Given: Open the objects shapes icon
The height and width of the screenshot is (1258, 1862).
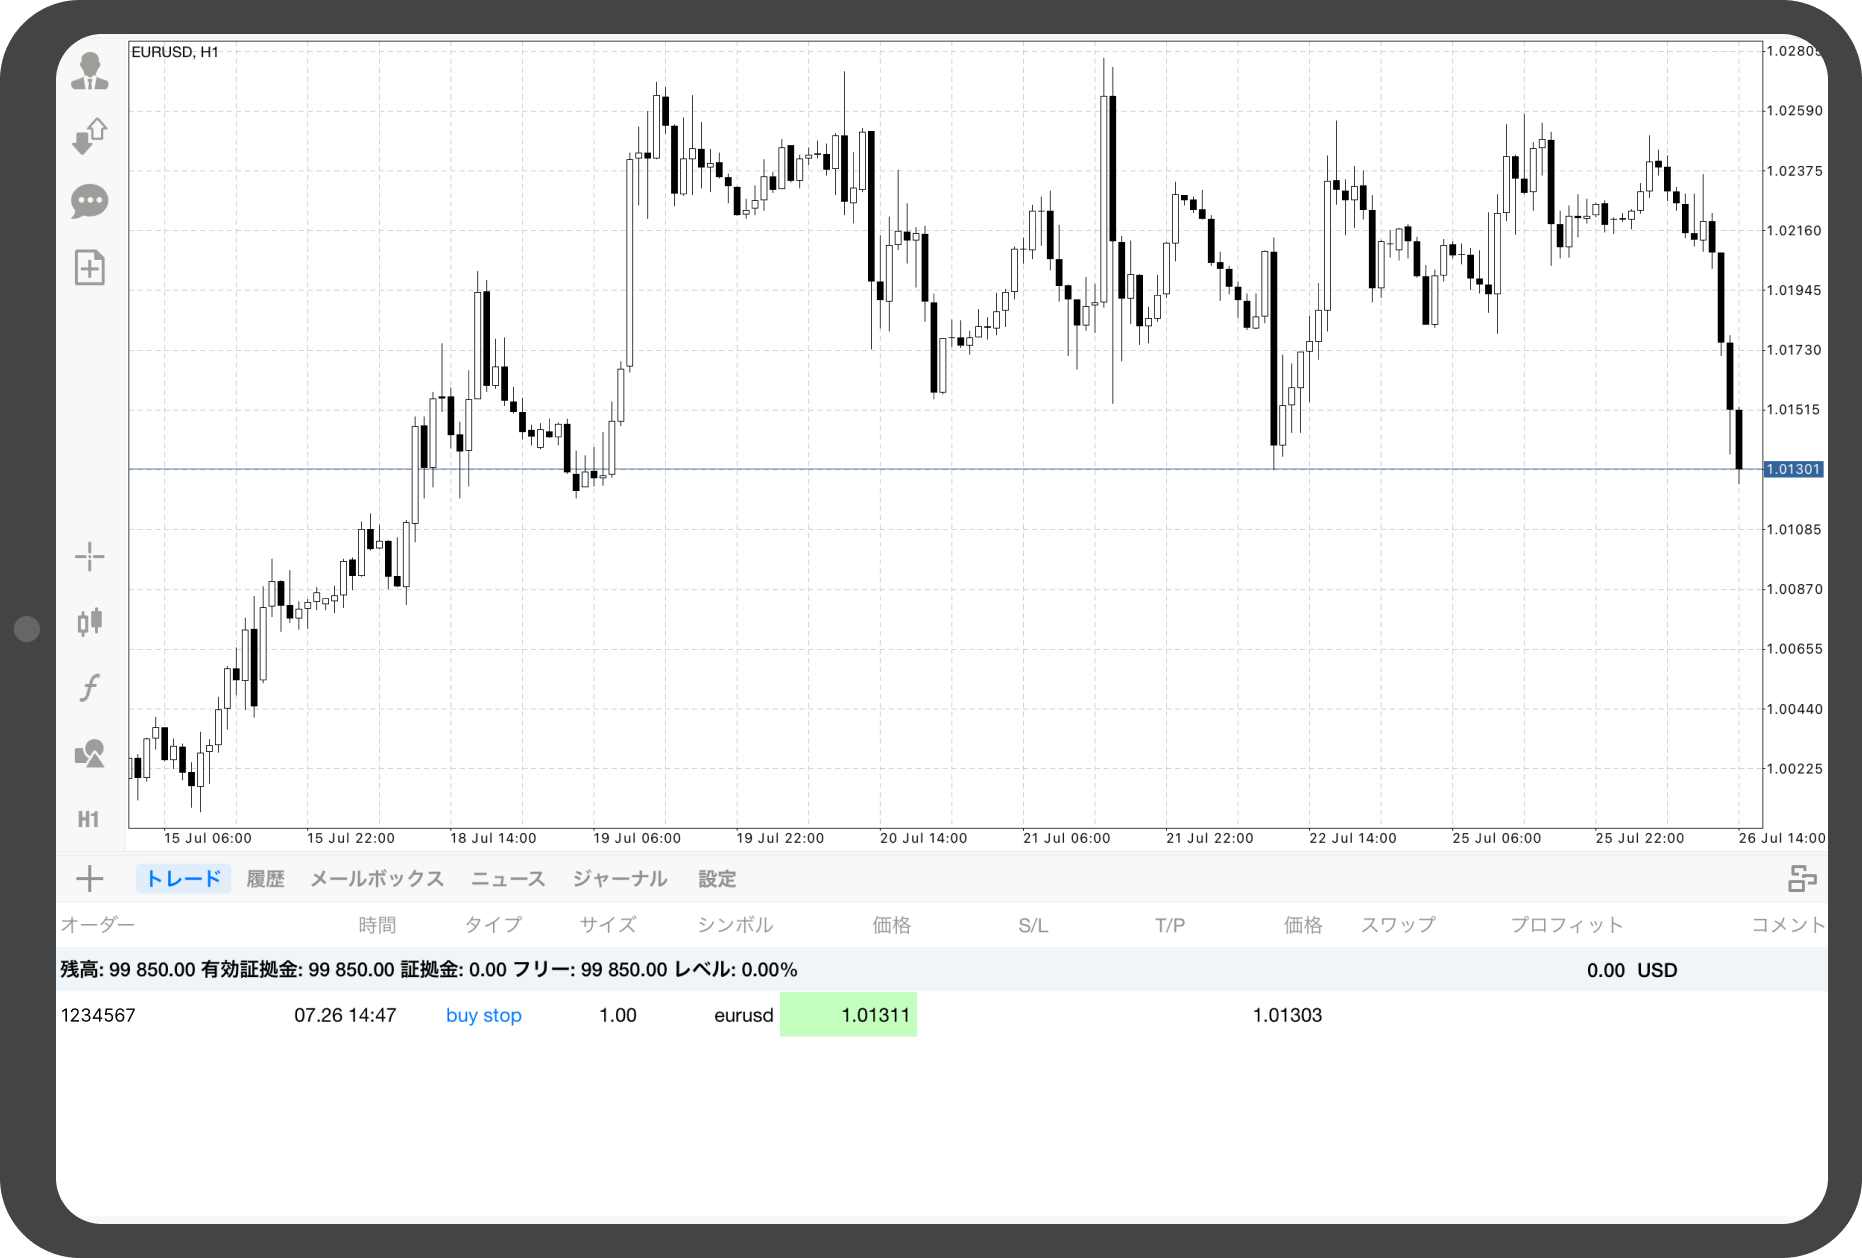Looking at the screenshot, I should (90, 754).
